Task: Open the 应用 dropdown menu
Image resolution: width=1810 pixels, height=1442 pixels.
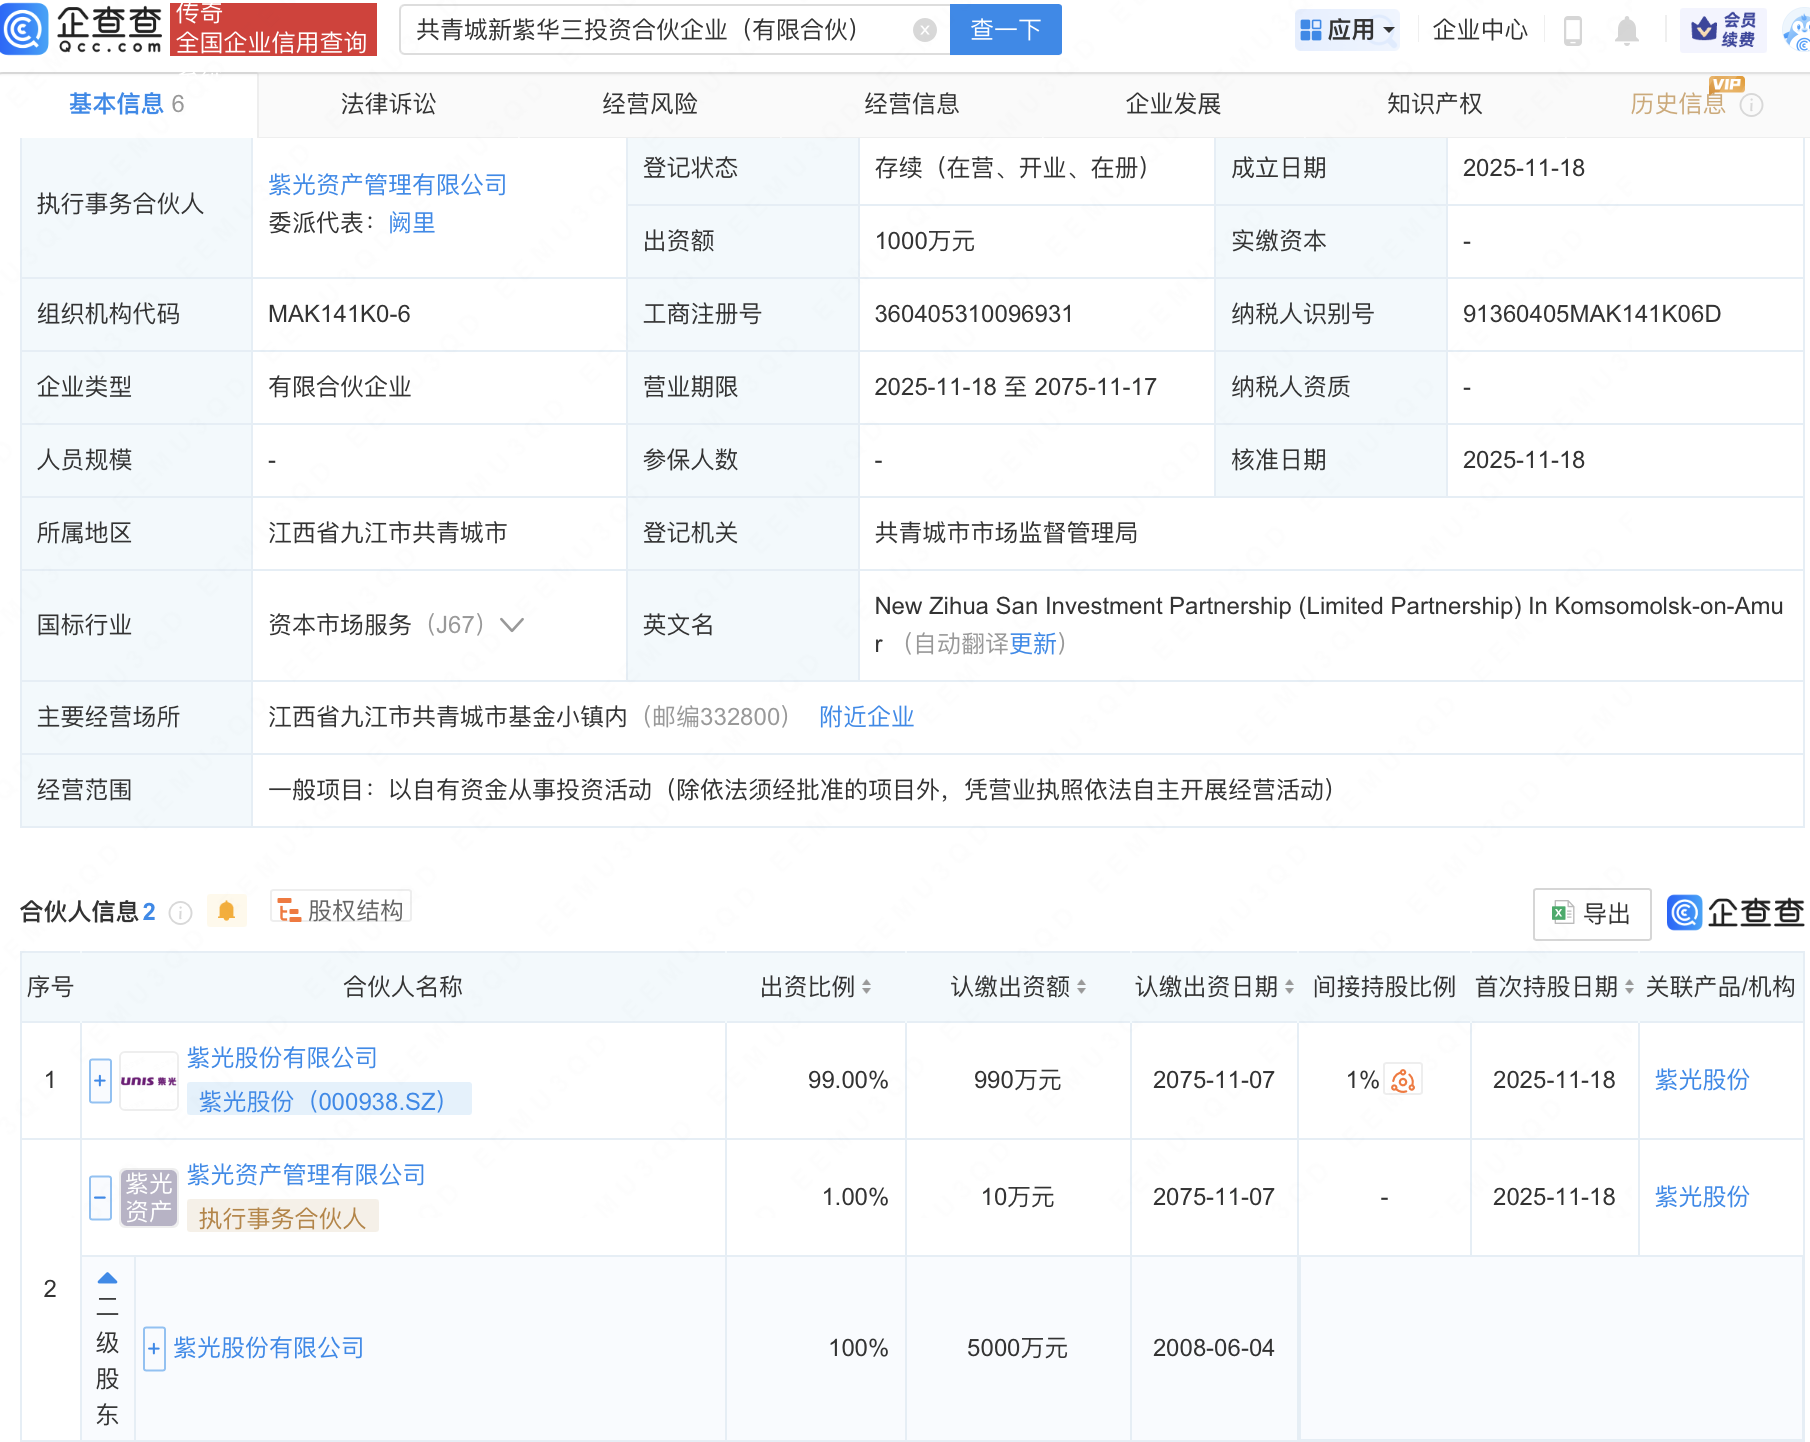Action: pos(1346,30)
